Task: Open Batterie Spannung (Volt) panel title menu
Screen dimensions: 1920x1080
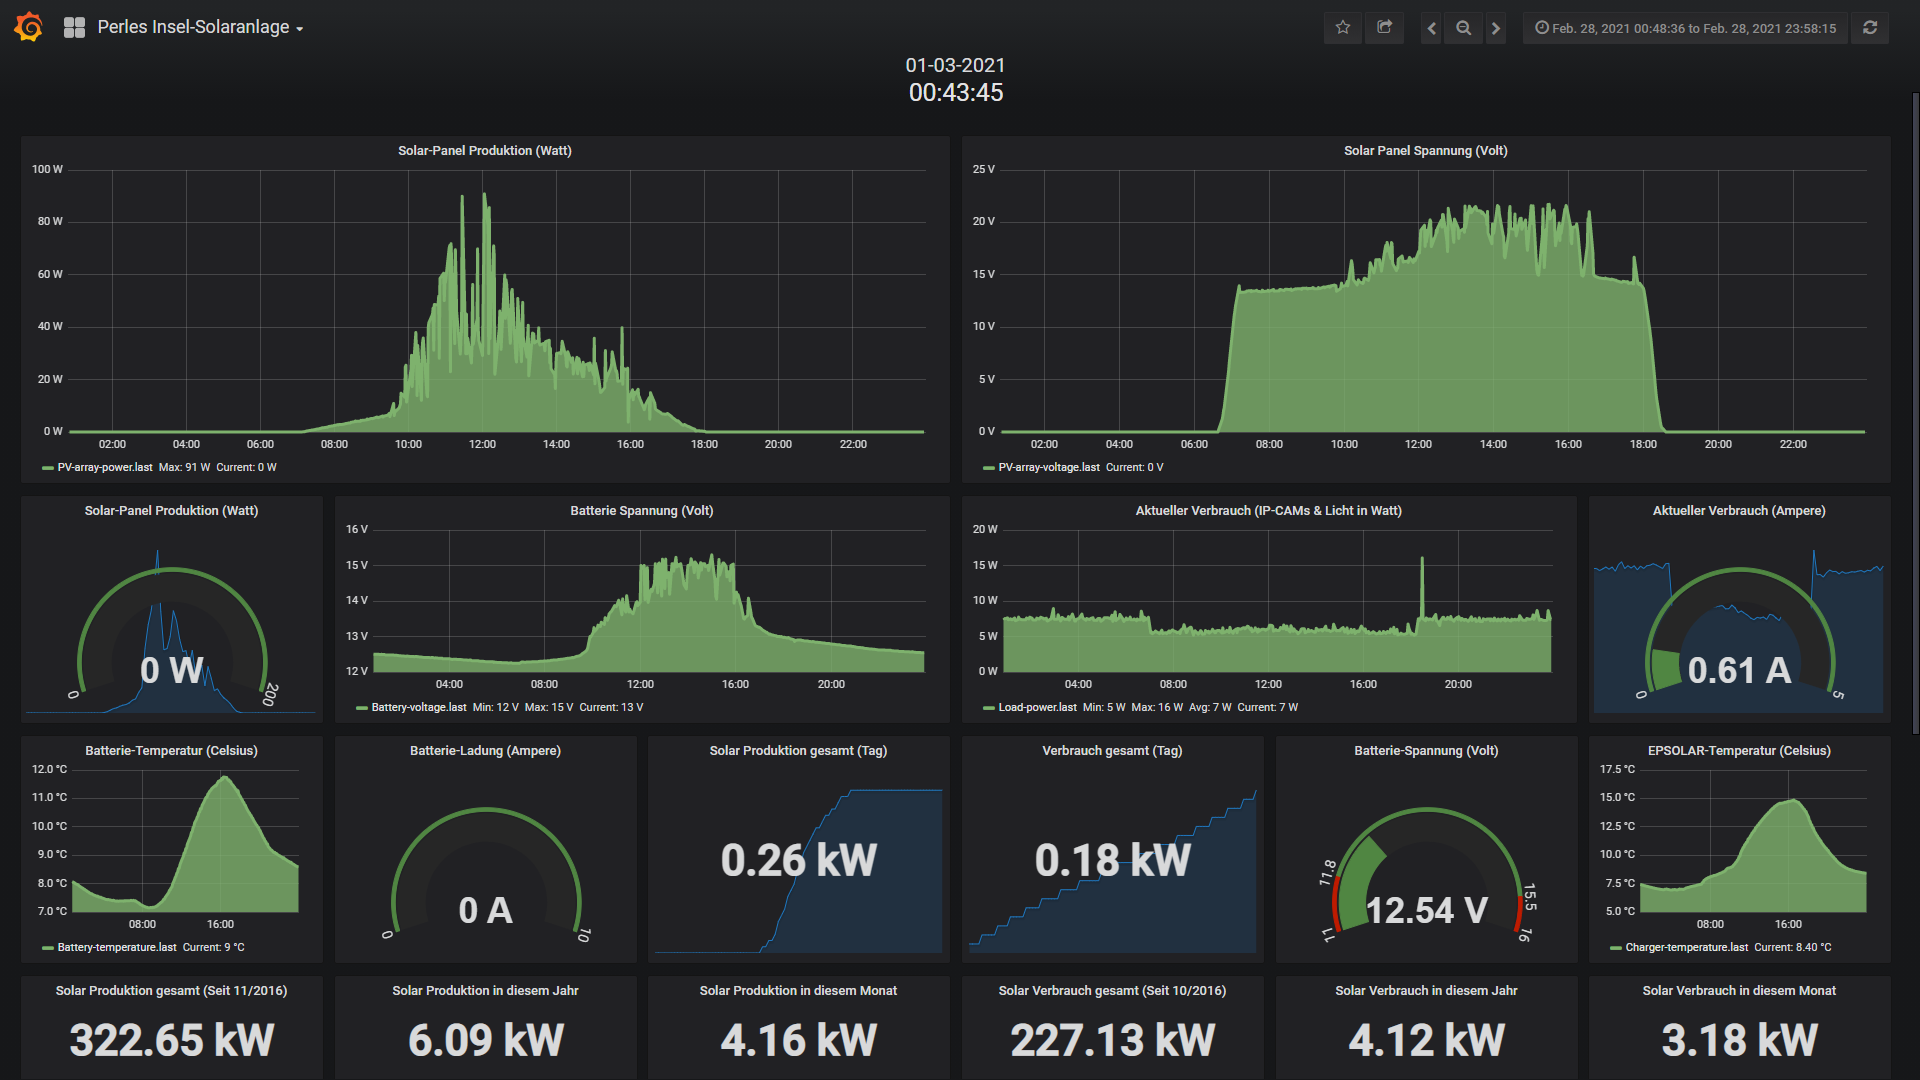Action: tap(641, 511)
